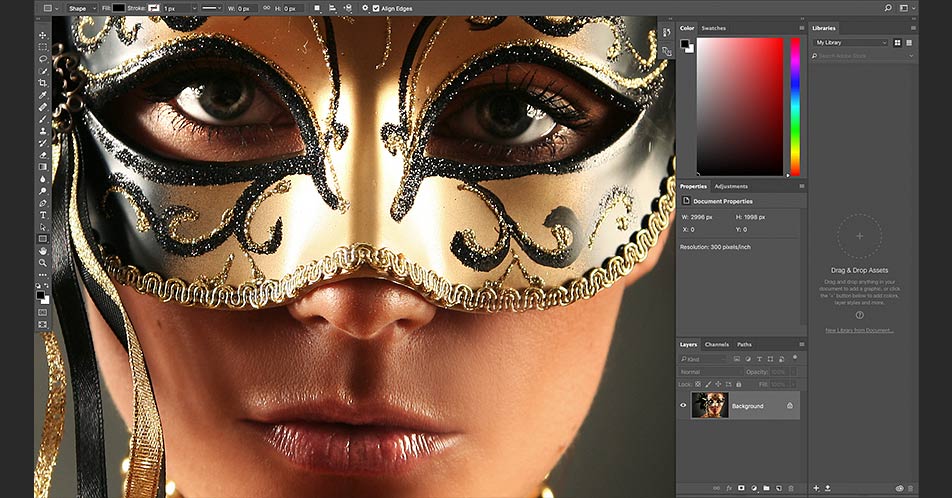Select the Pen tool

[42, 203]
